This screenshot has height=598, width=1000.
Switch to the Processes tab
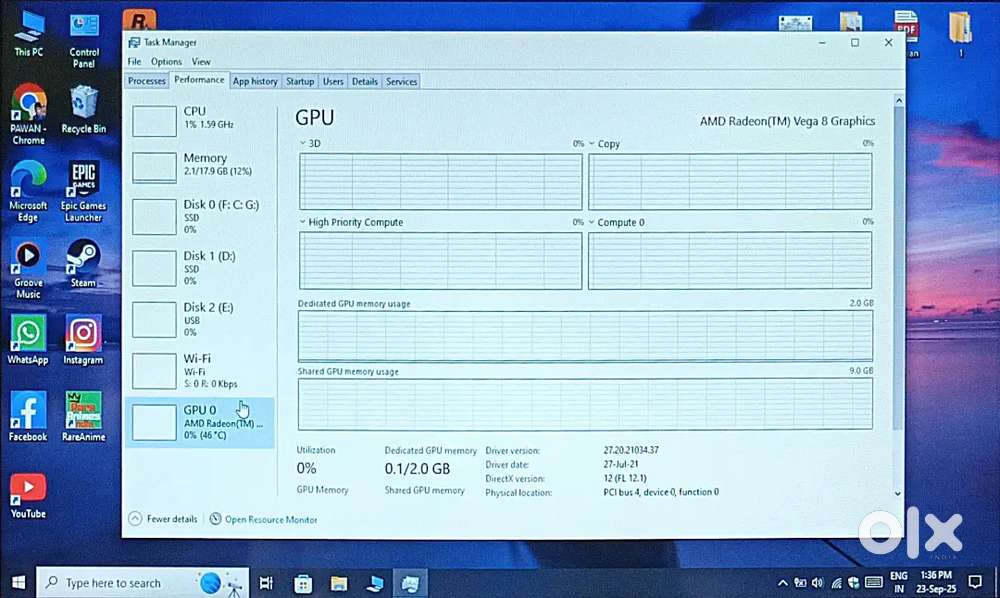click(147, 81)
